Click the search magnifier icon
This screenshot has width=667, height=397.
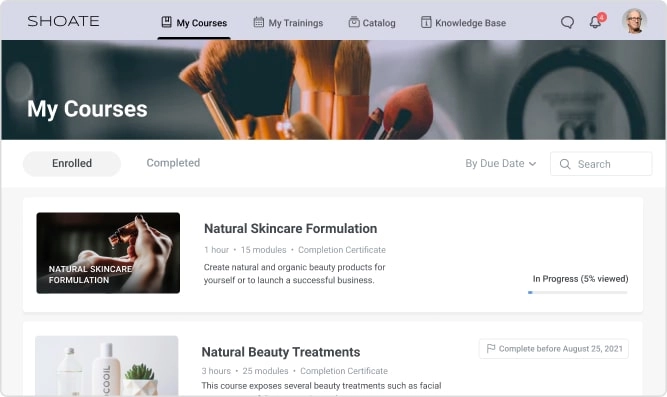coord(565,164)
